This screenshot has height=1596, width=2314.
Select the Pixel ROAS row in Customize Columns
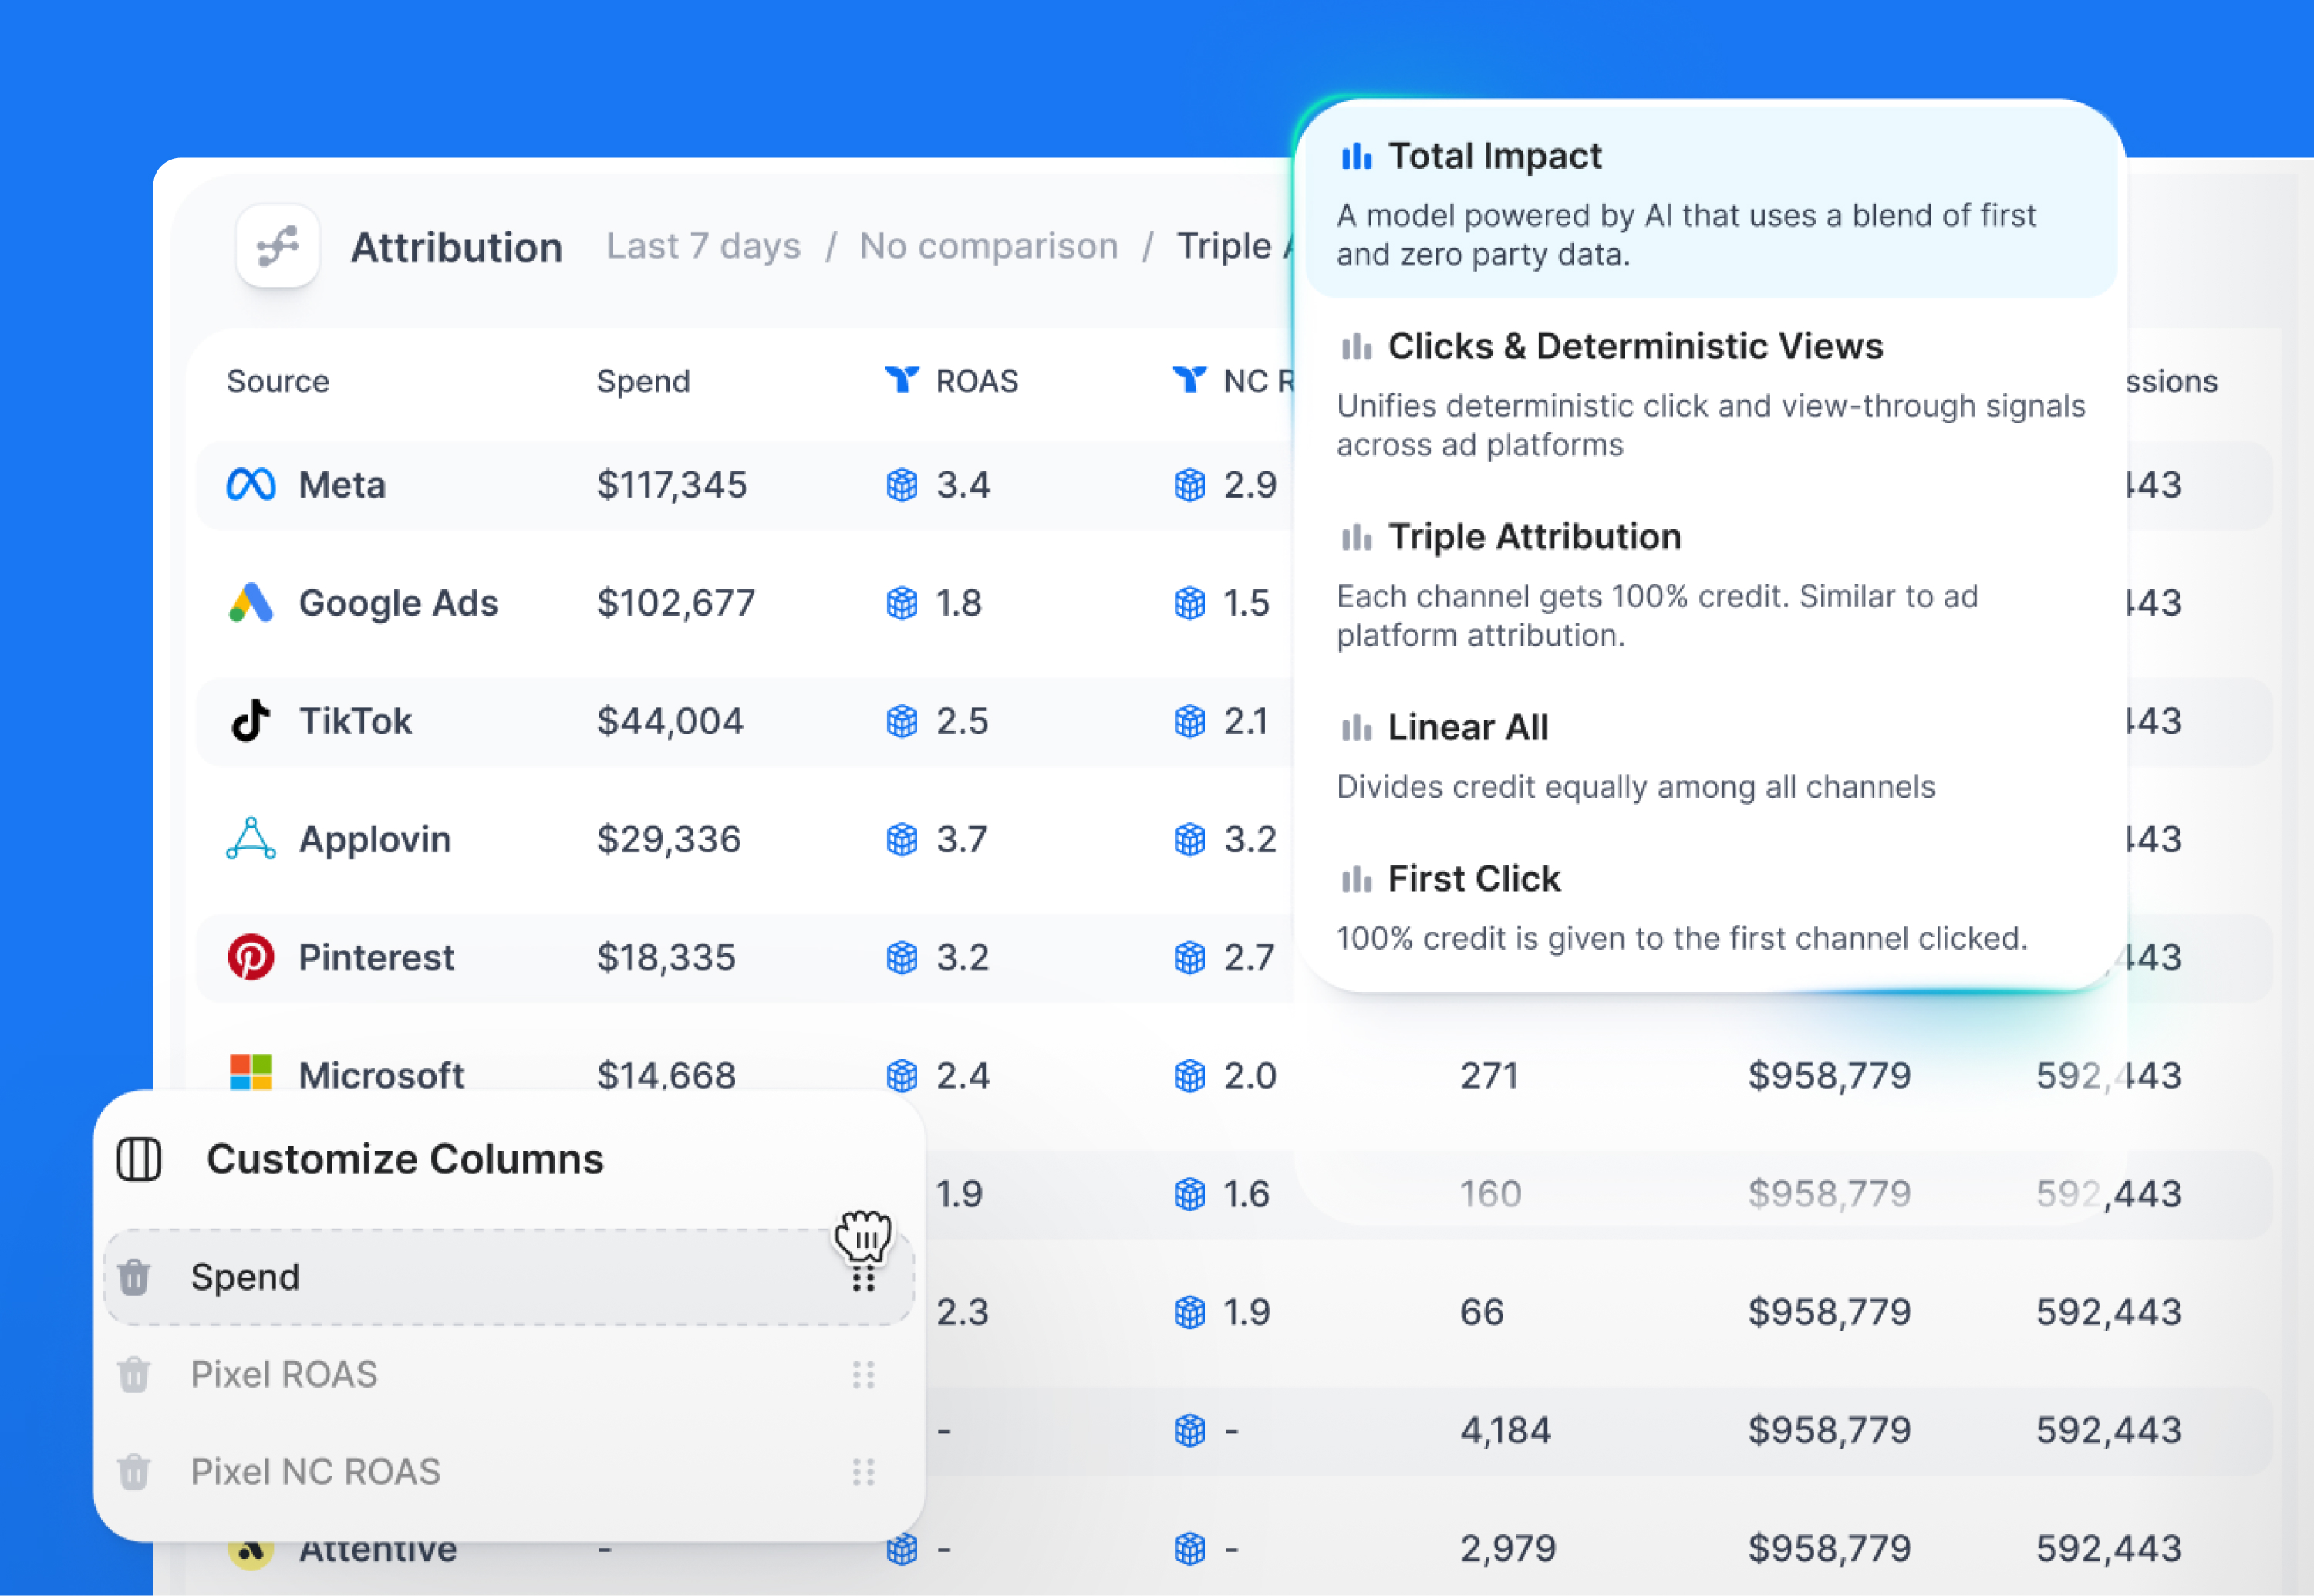(509, 1375)
